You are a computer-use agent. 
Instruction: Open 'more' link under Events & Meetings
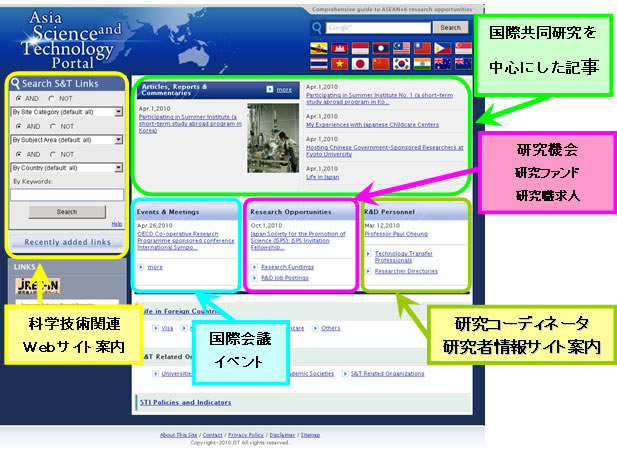click(155, 267)
